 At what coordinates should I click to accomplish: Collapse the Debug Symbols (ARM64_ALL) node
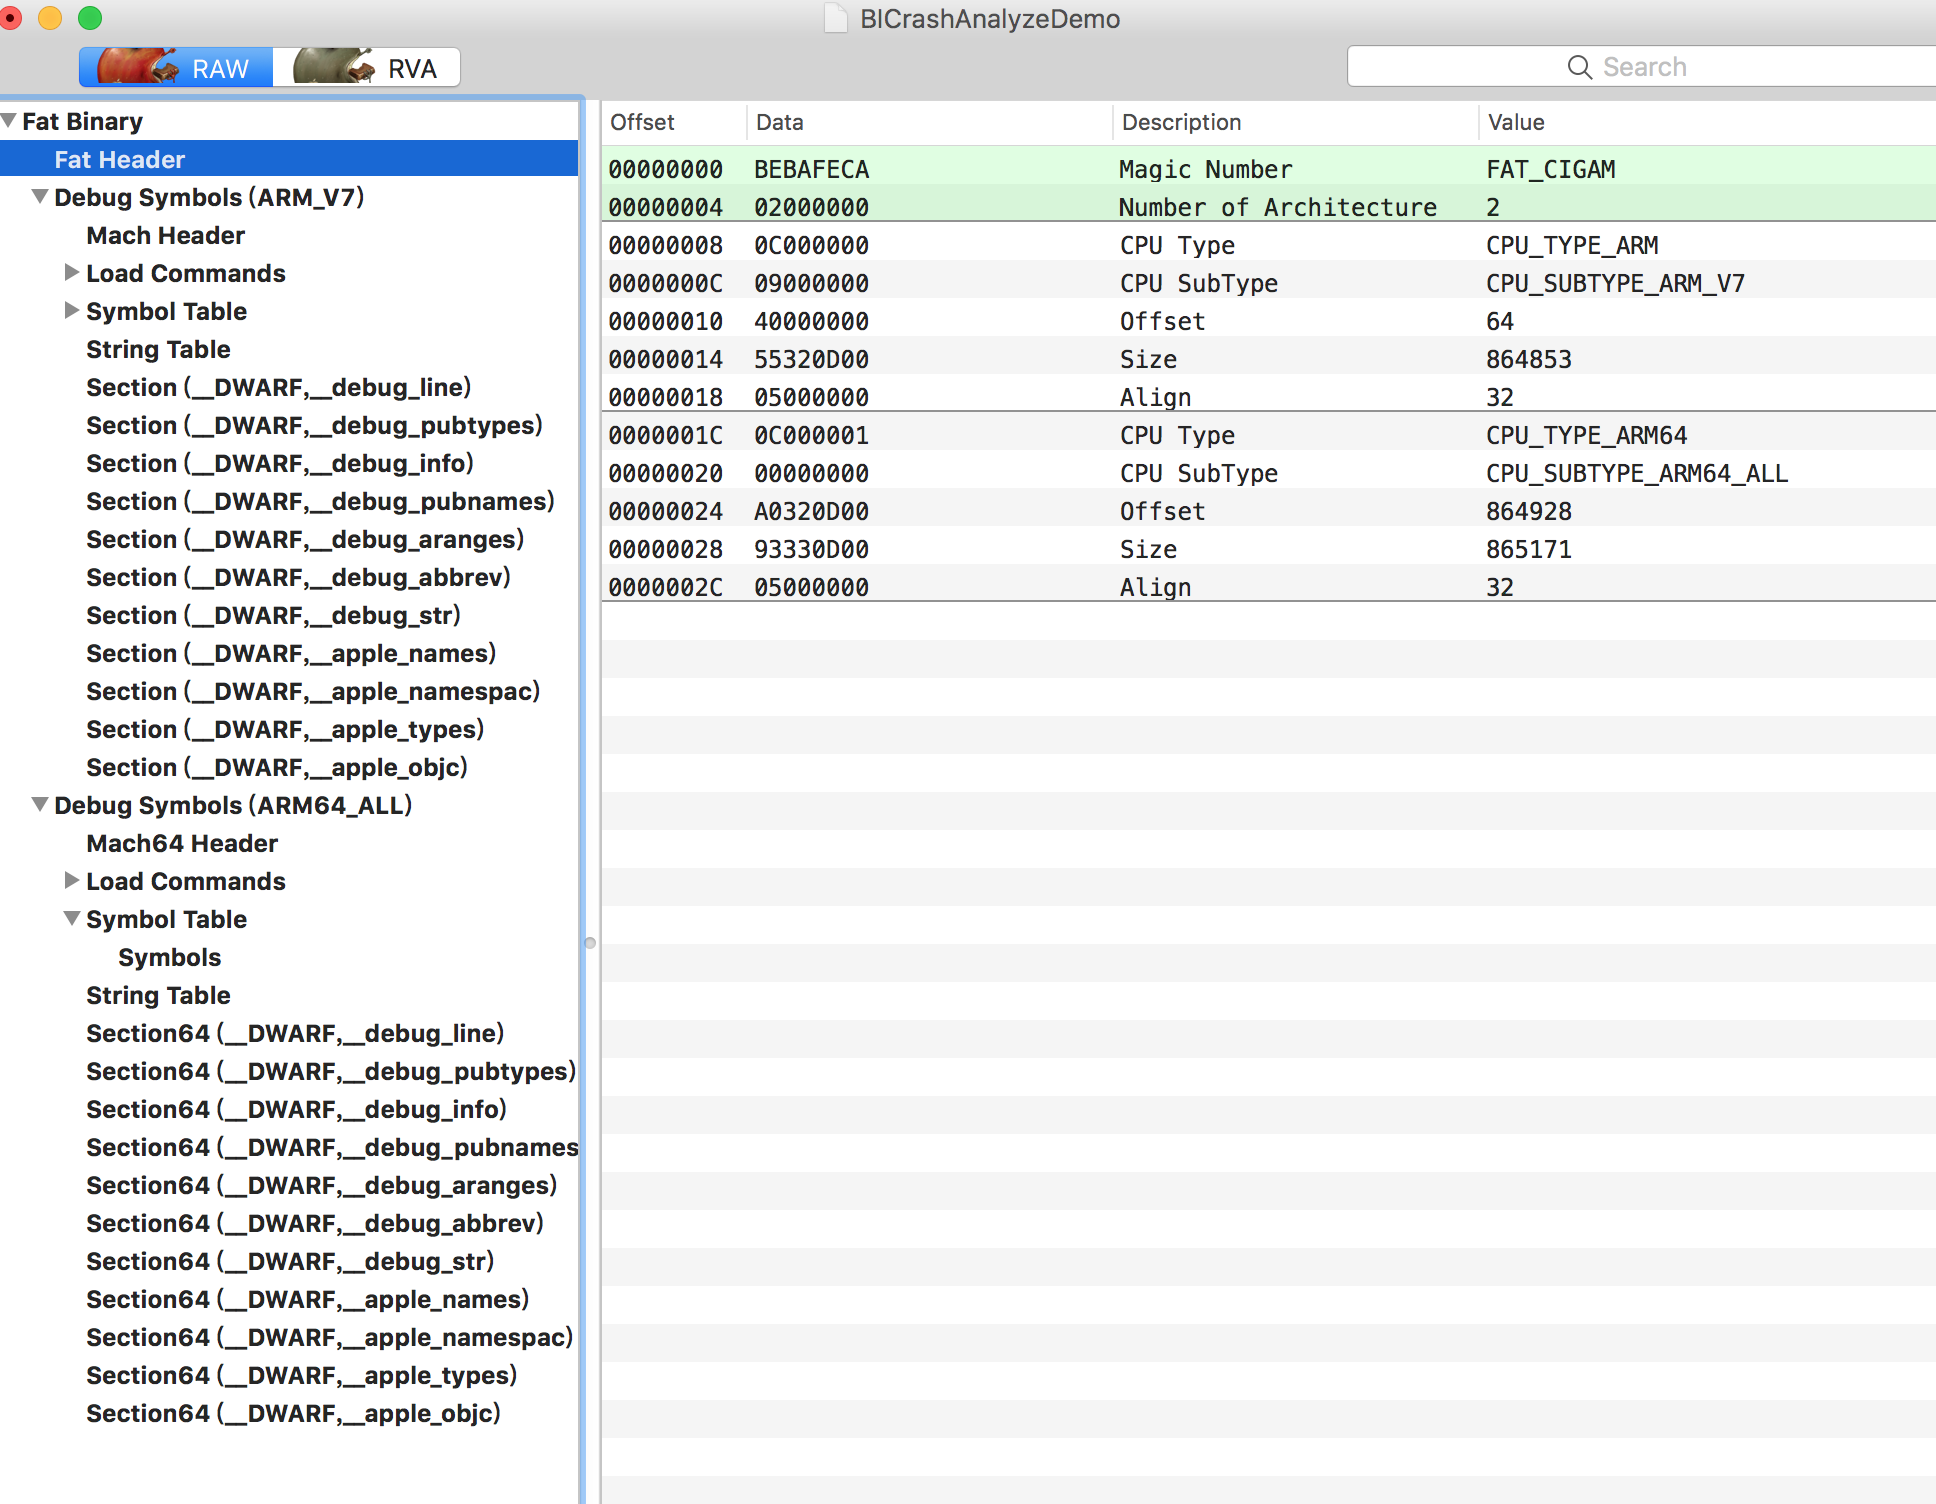[40, 804]
